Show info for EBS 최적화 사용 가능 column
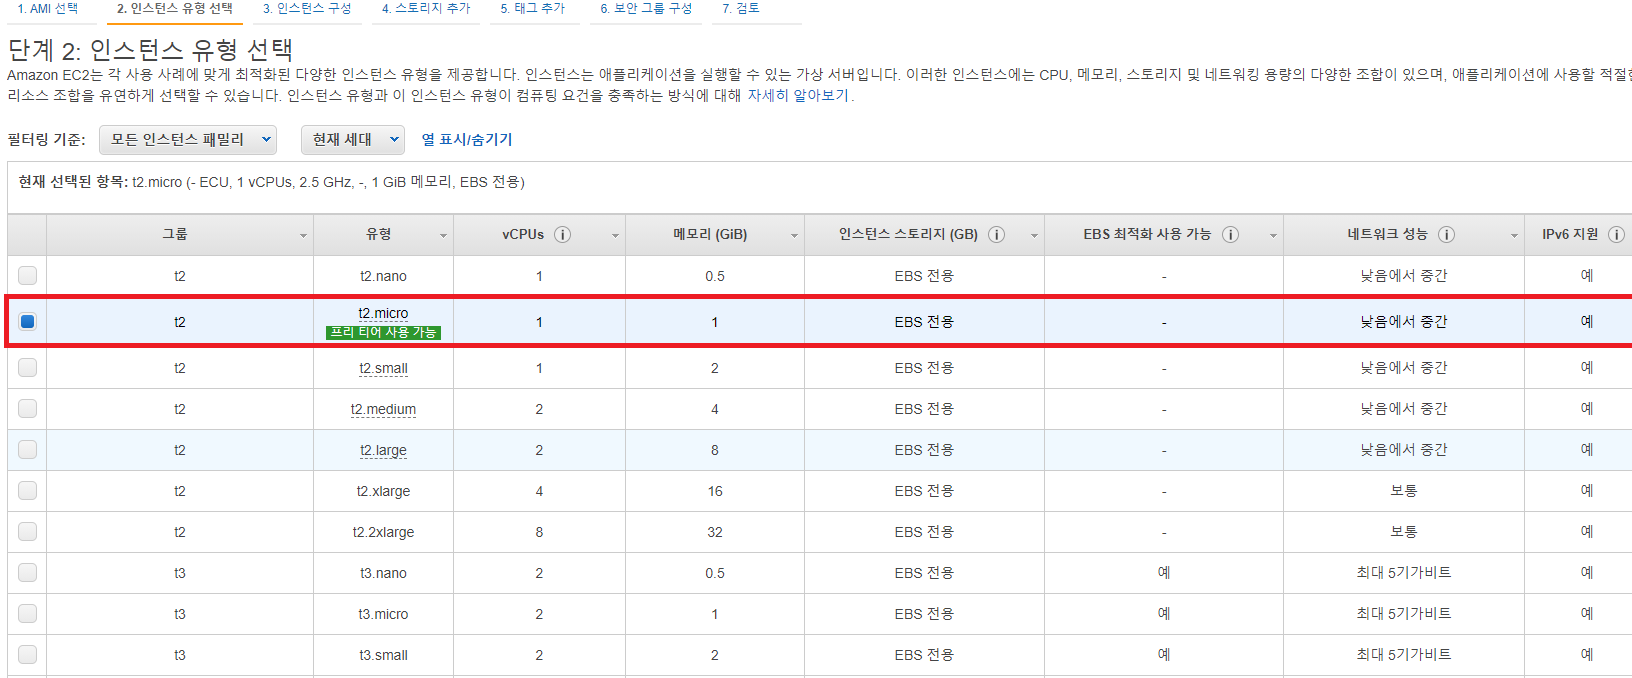Image resolution: width=1632 pixels, height=678 pixels. pyautogui.click(x=1230, y=235)
